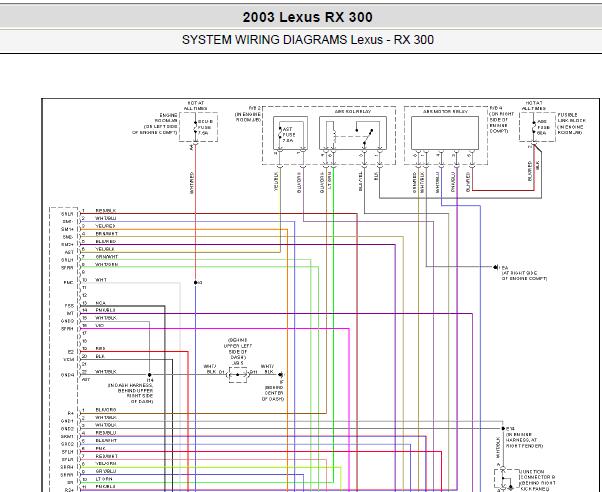Viewport: 602px width, 492px height.
Task: Click the vertical WHT/BLU label under ABS motor relay
Action: (x=437, y=182)
